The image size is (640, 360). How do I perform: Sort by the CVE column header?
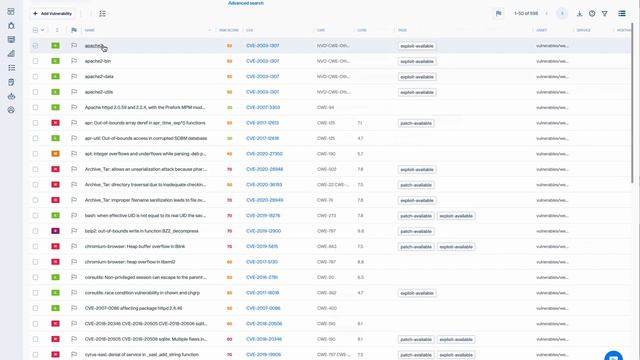point(249,30)
